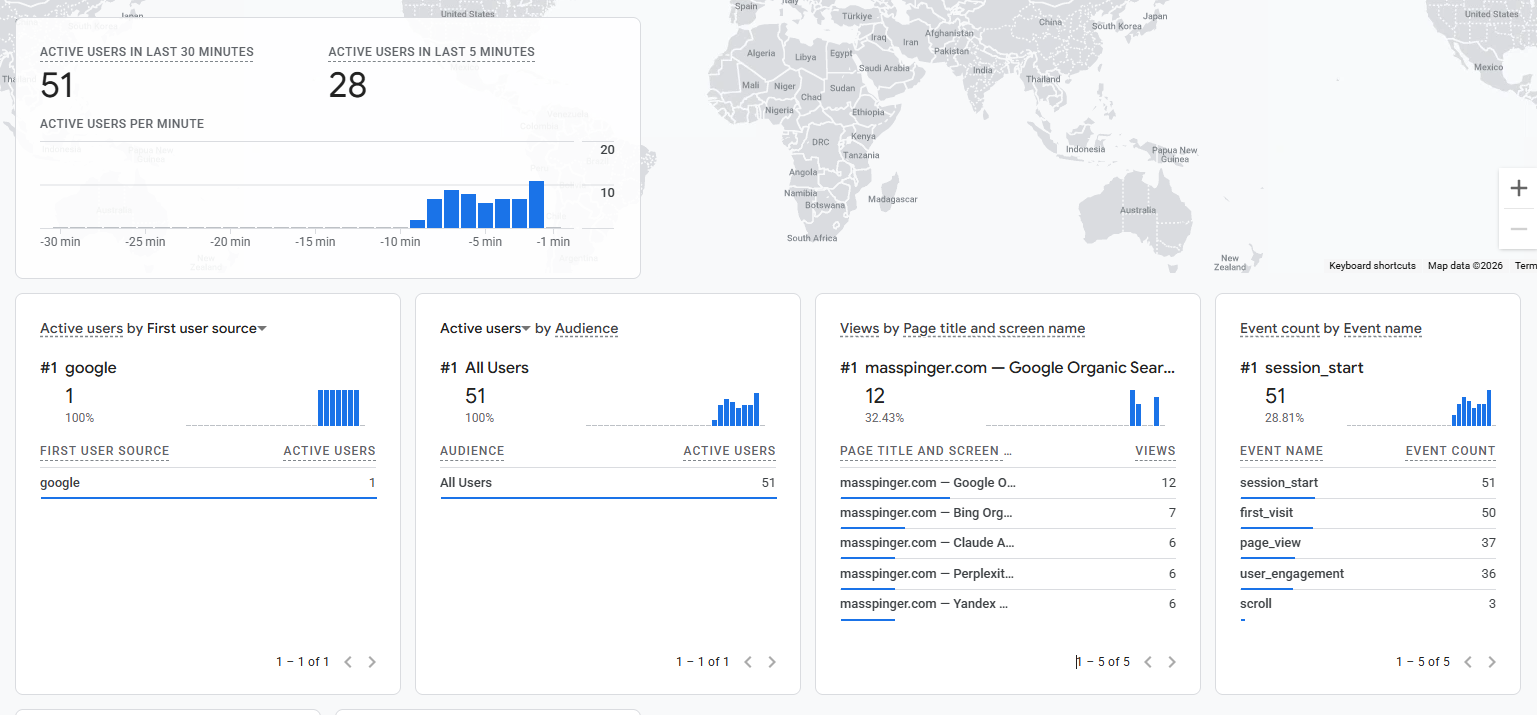Click the #1 google top source heading

tap(78, 368)
